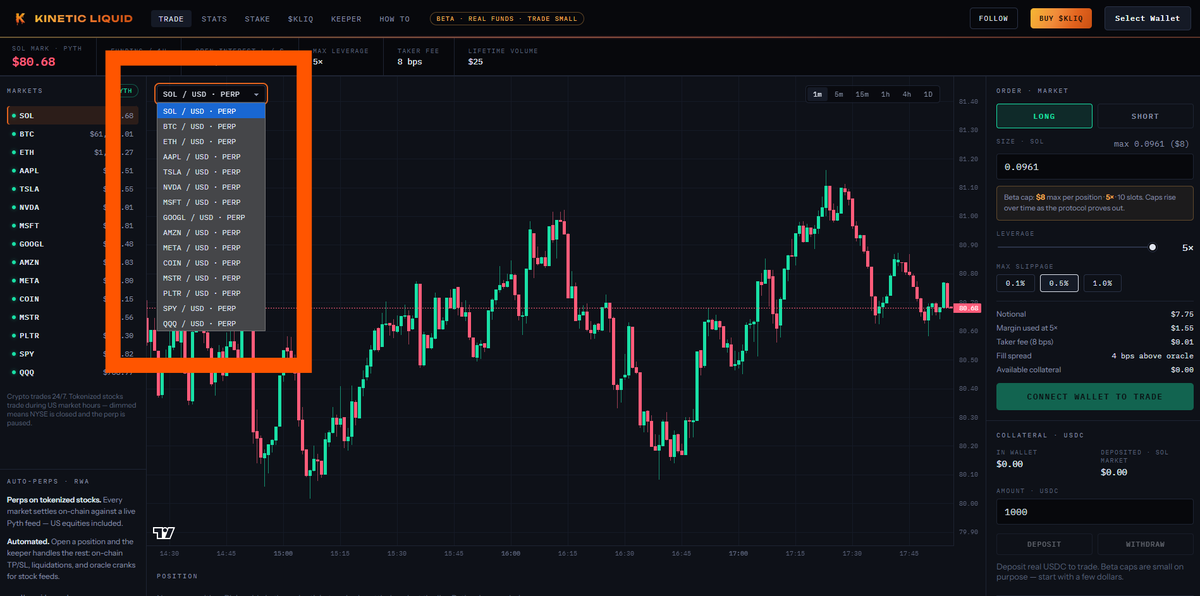Click the Kinetic Liquid logo icon

click(21, 18)
